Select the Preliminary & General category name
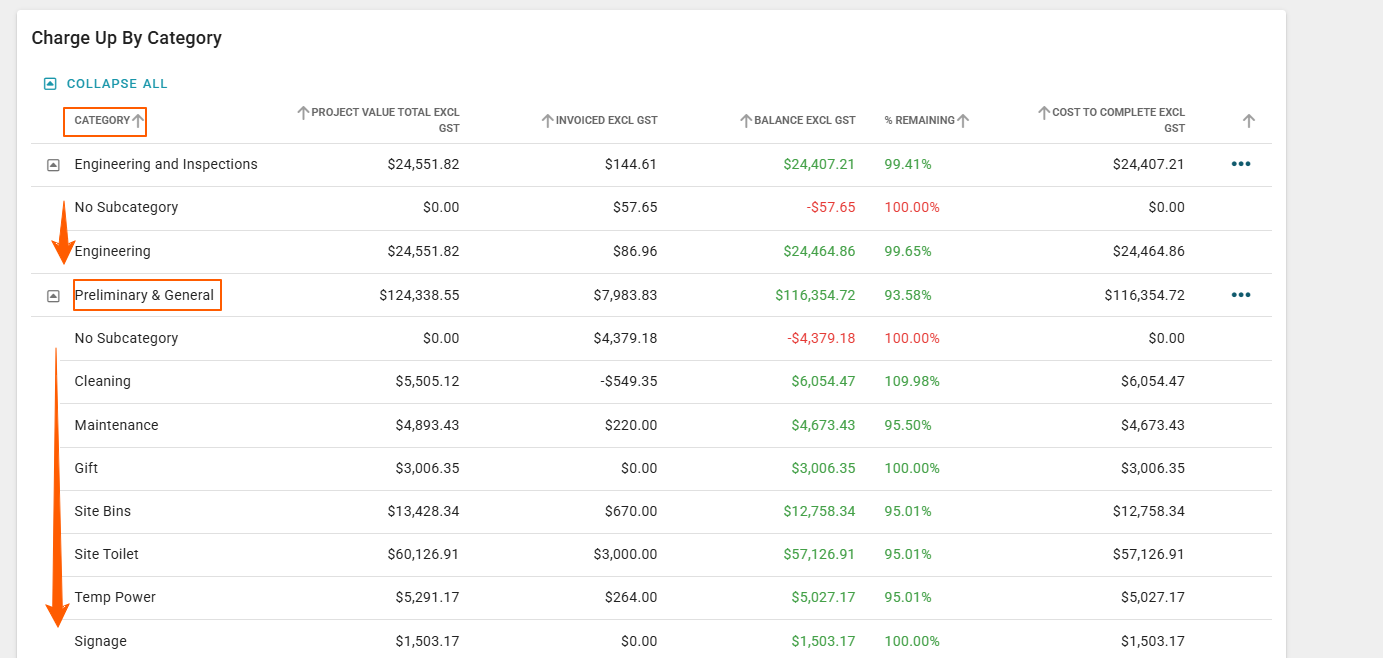Screen dimensions: 1383x658 (144, 295)
